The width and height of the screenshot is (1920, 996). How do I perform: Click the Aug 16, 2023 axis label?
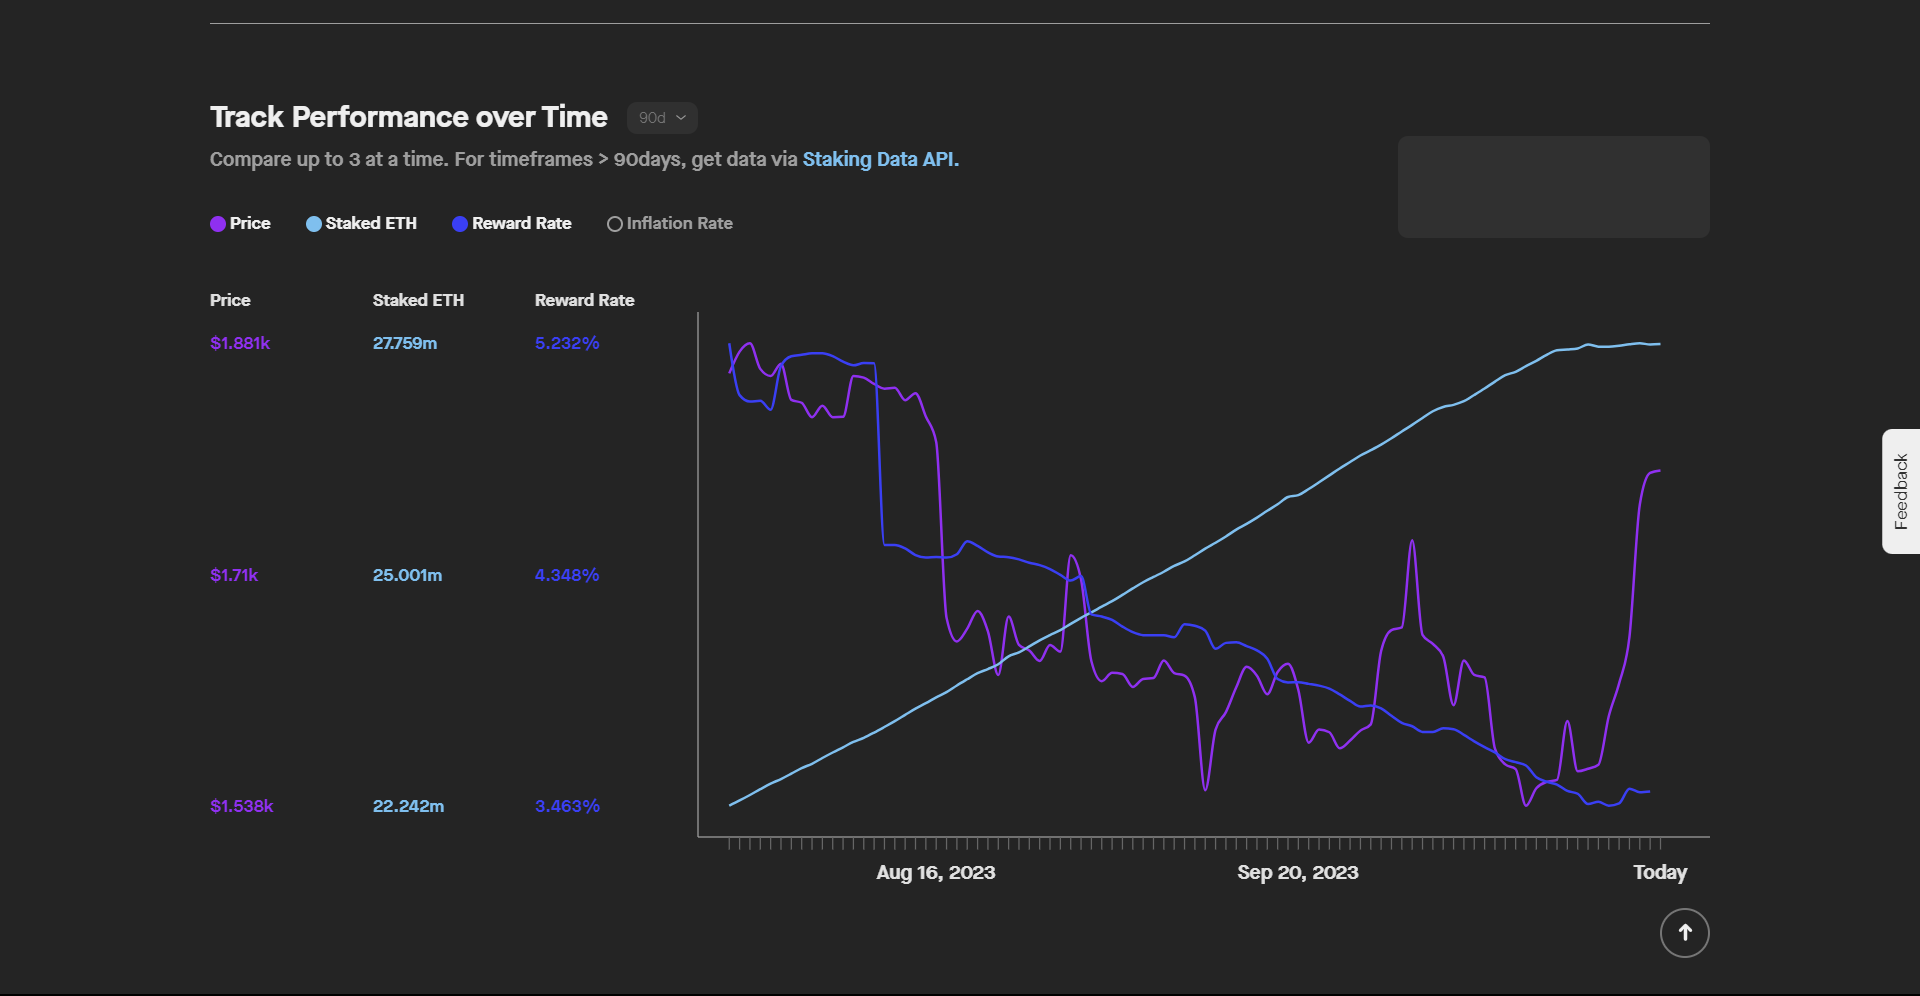point(936,872)
